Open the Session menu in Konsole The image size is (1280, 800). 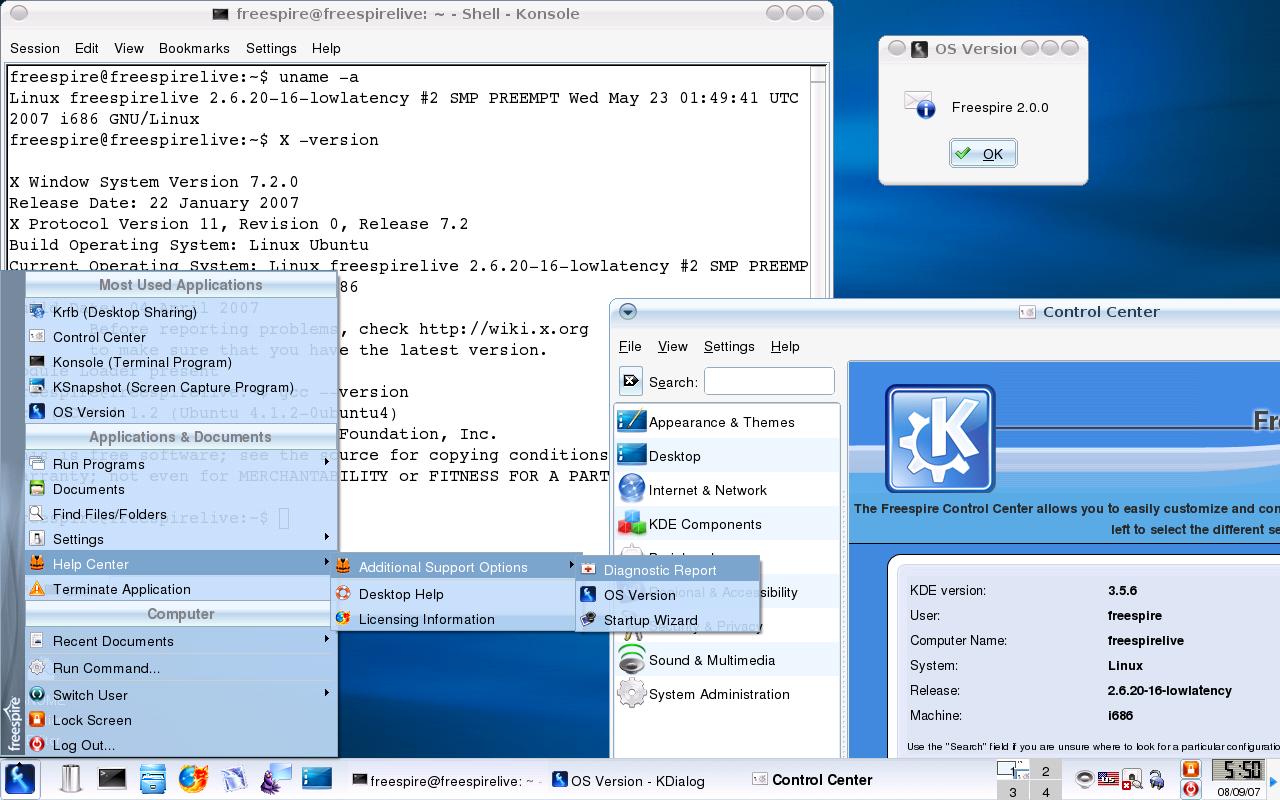[35, 48]
